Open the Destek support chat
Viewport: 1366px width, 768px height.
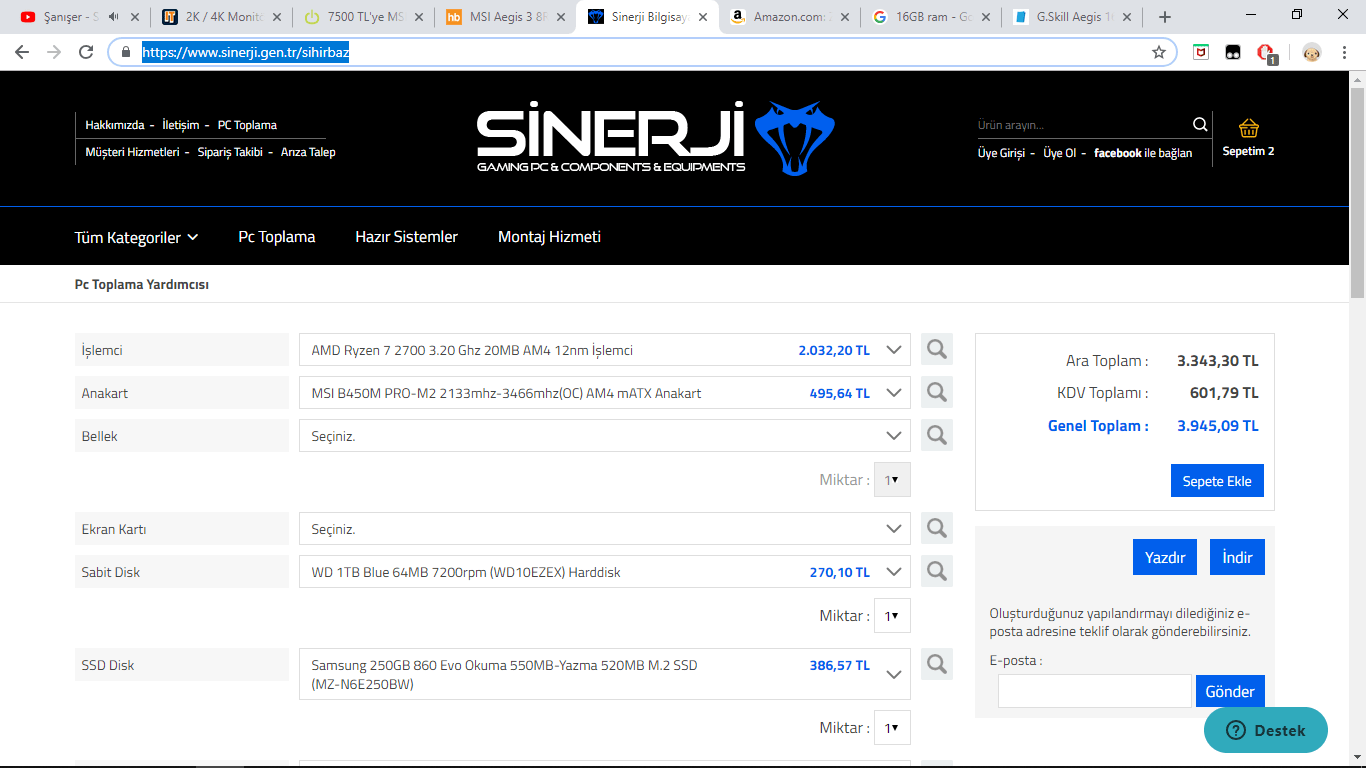(1266, 730)
